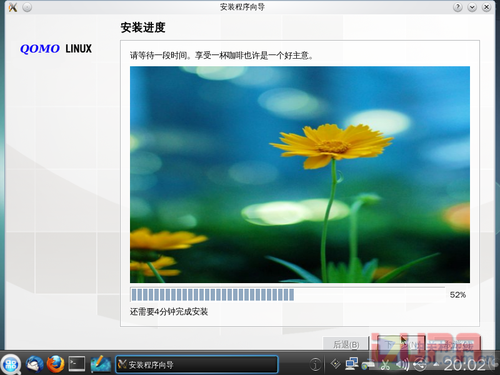Open the terminal from the taskbar
This screenshot has height=375, width=500.
click(x=77, y=364)
